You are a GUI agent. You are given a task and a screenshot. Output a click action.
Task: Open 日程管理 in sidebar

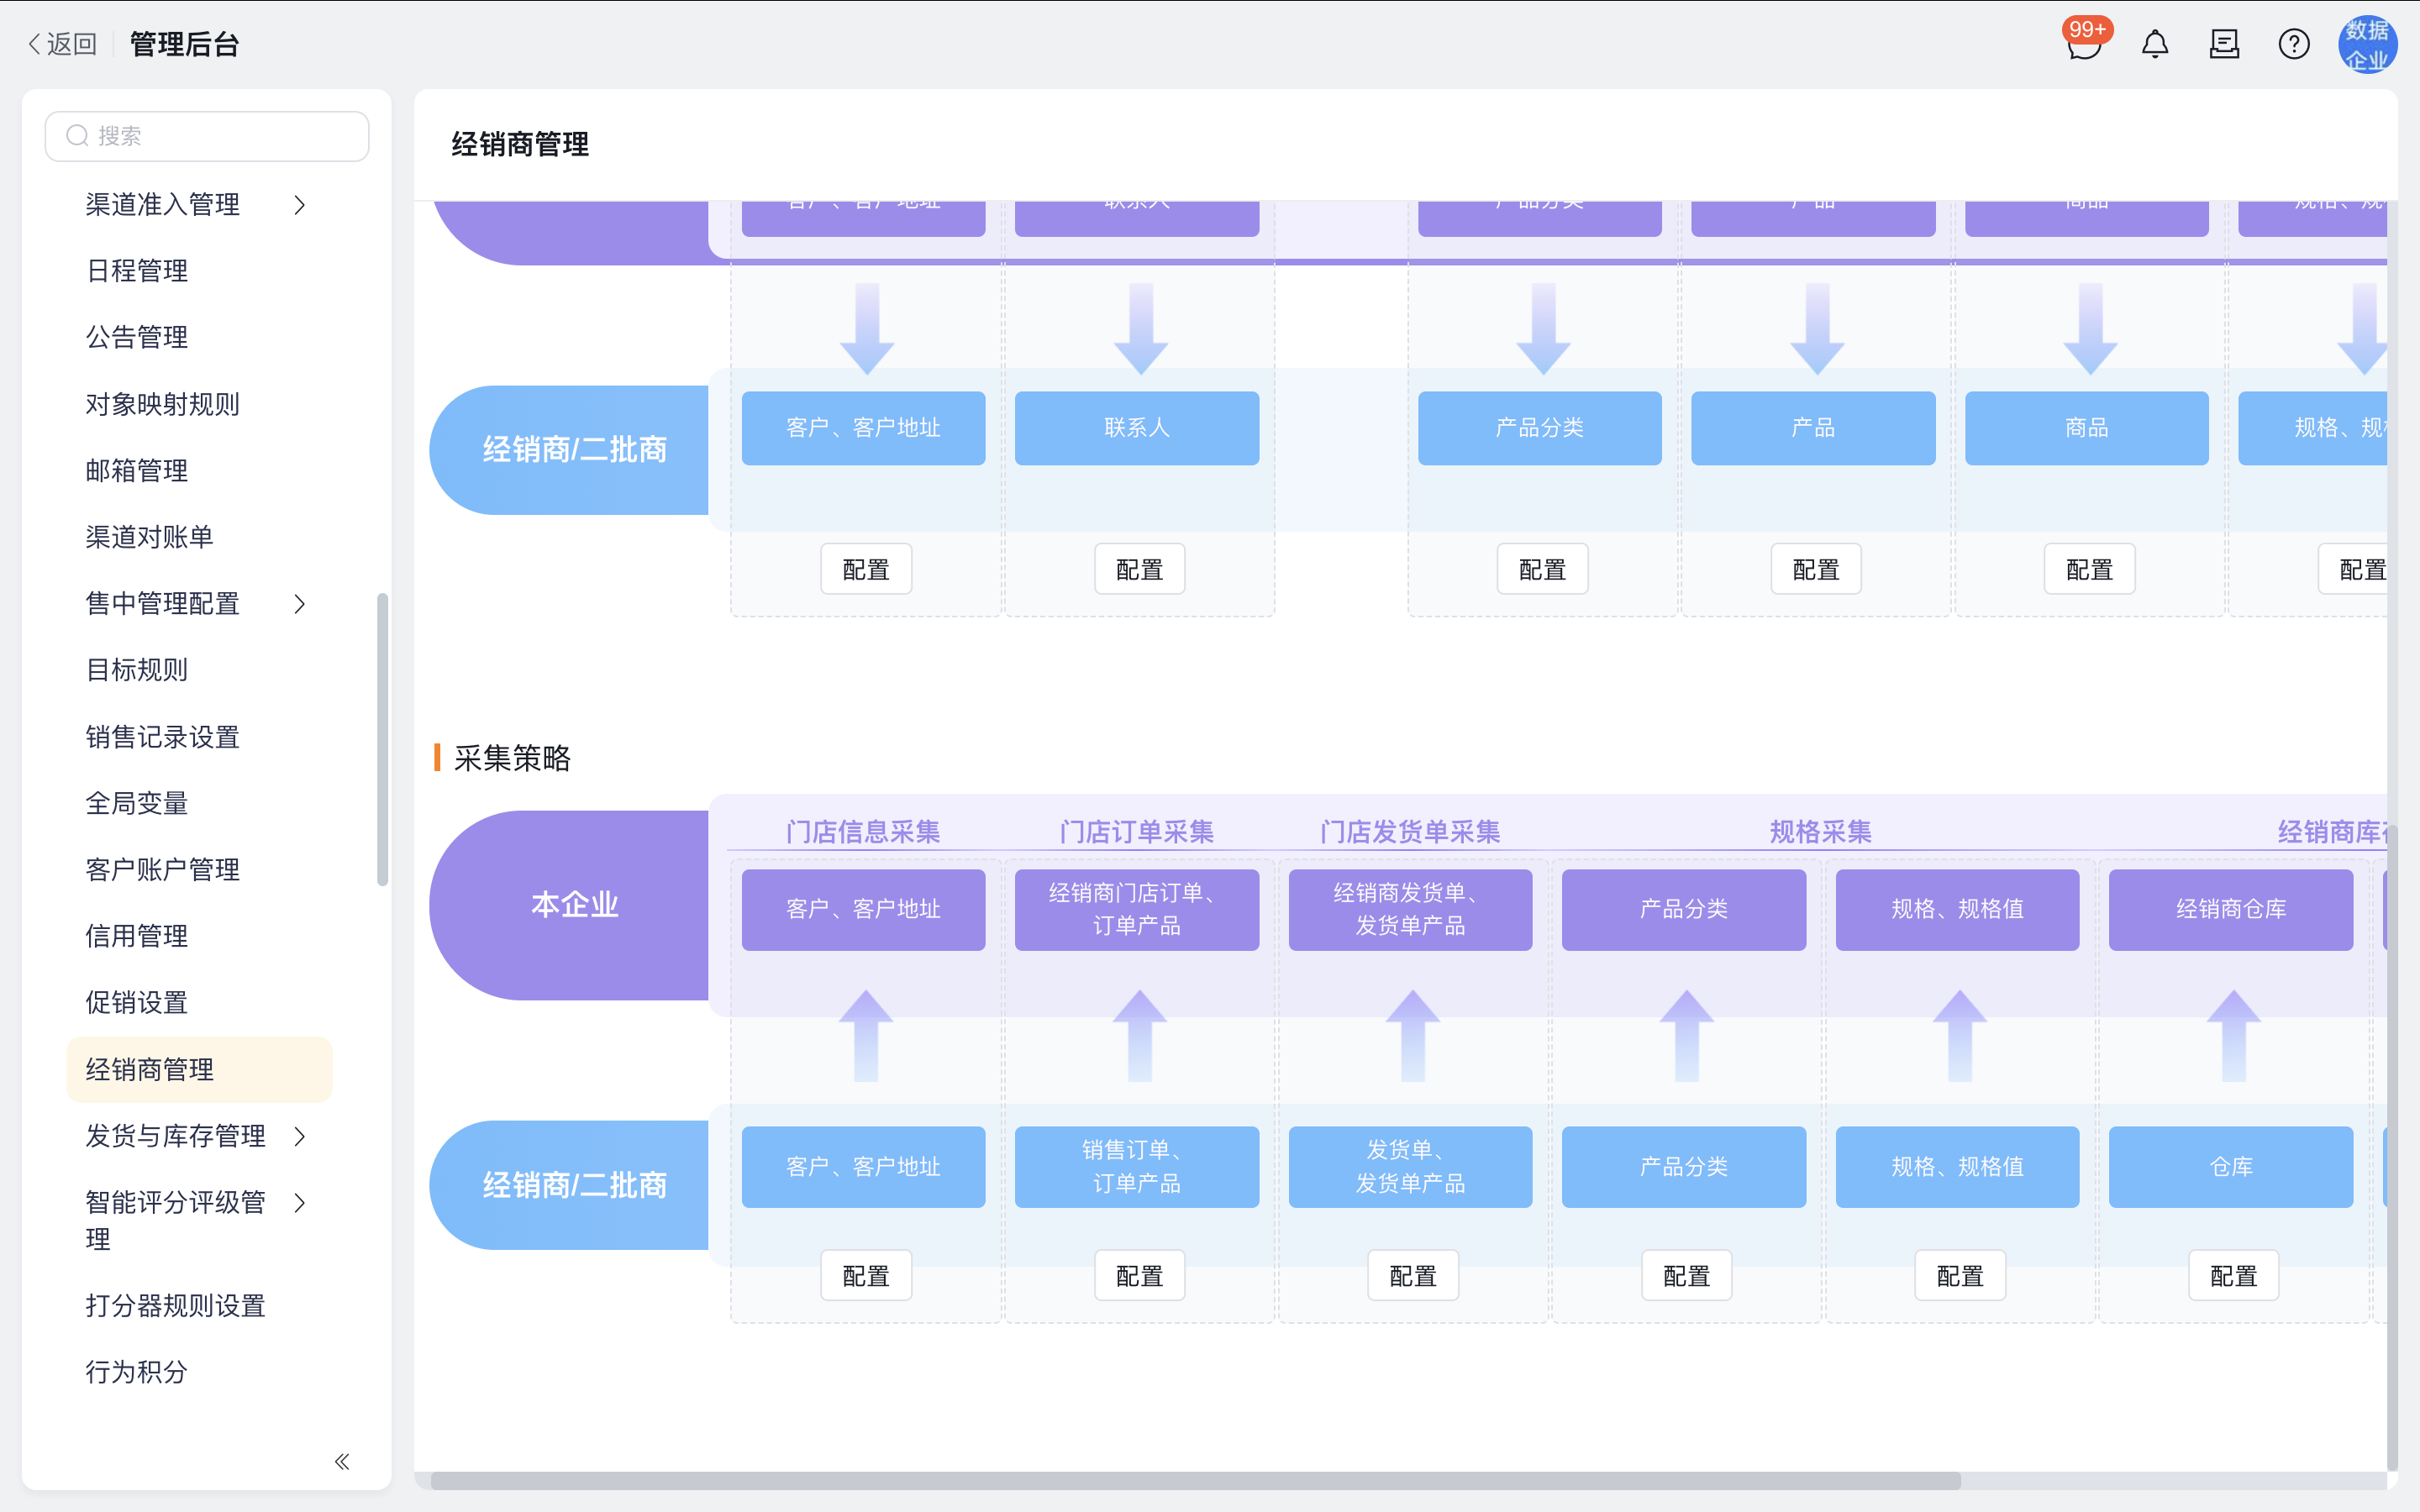[137, 271]
